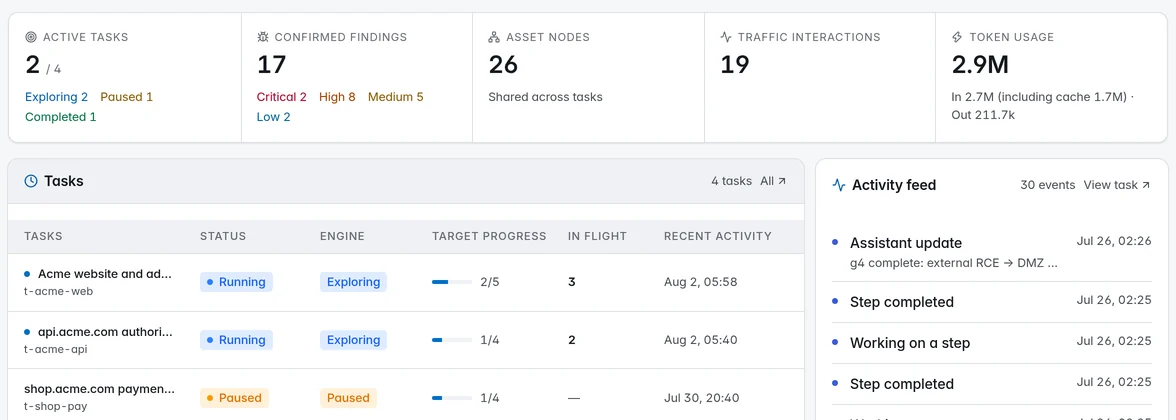Click Exploring engine badge for t-acme-web
Image resolution: width=1176 pixels, height=420 pixels.
tap(353, 282)
